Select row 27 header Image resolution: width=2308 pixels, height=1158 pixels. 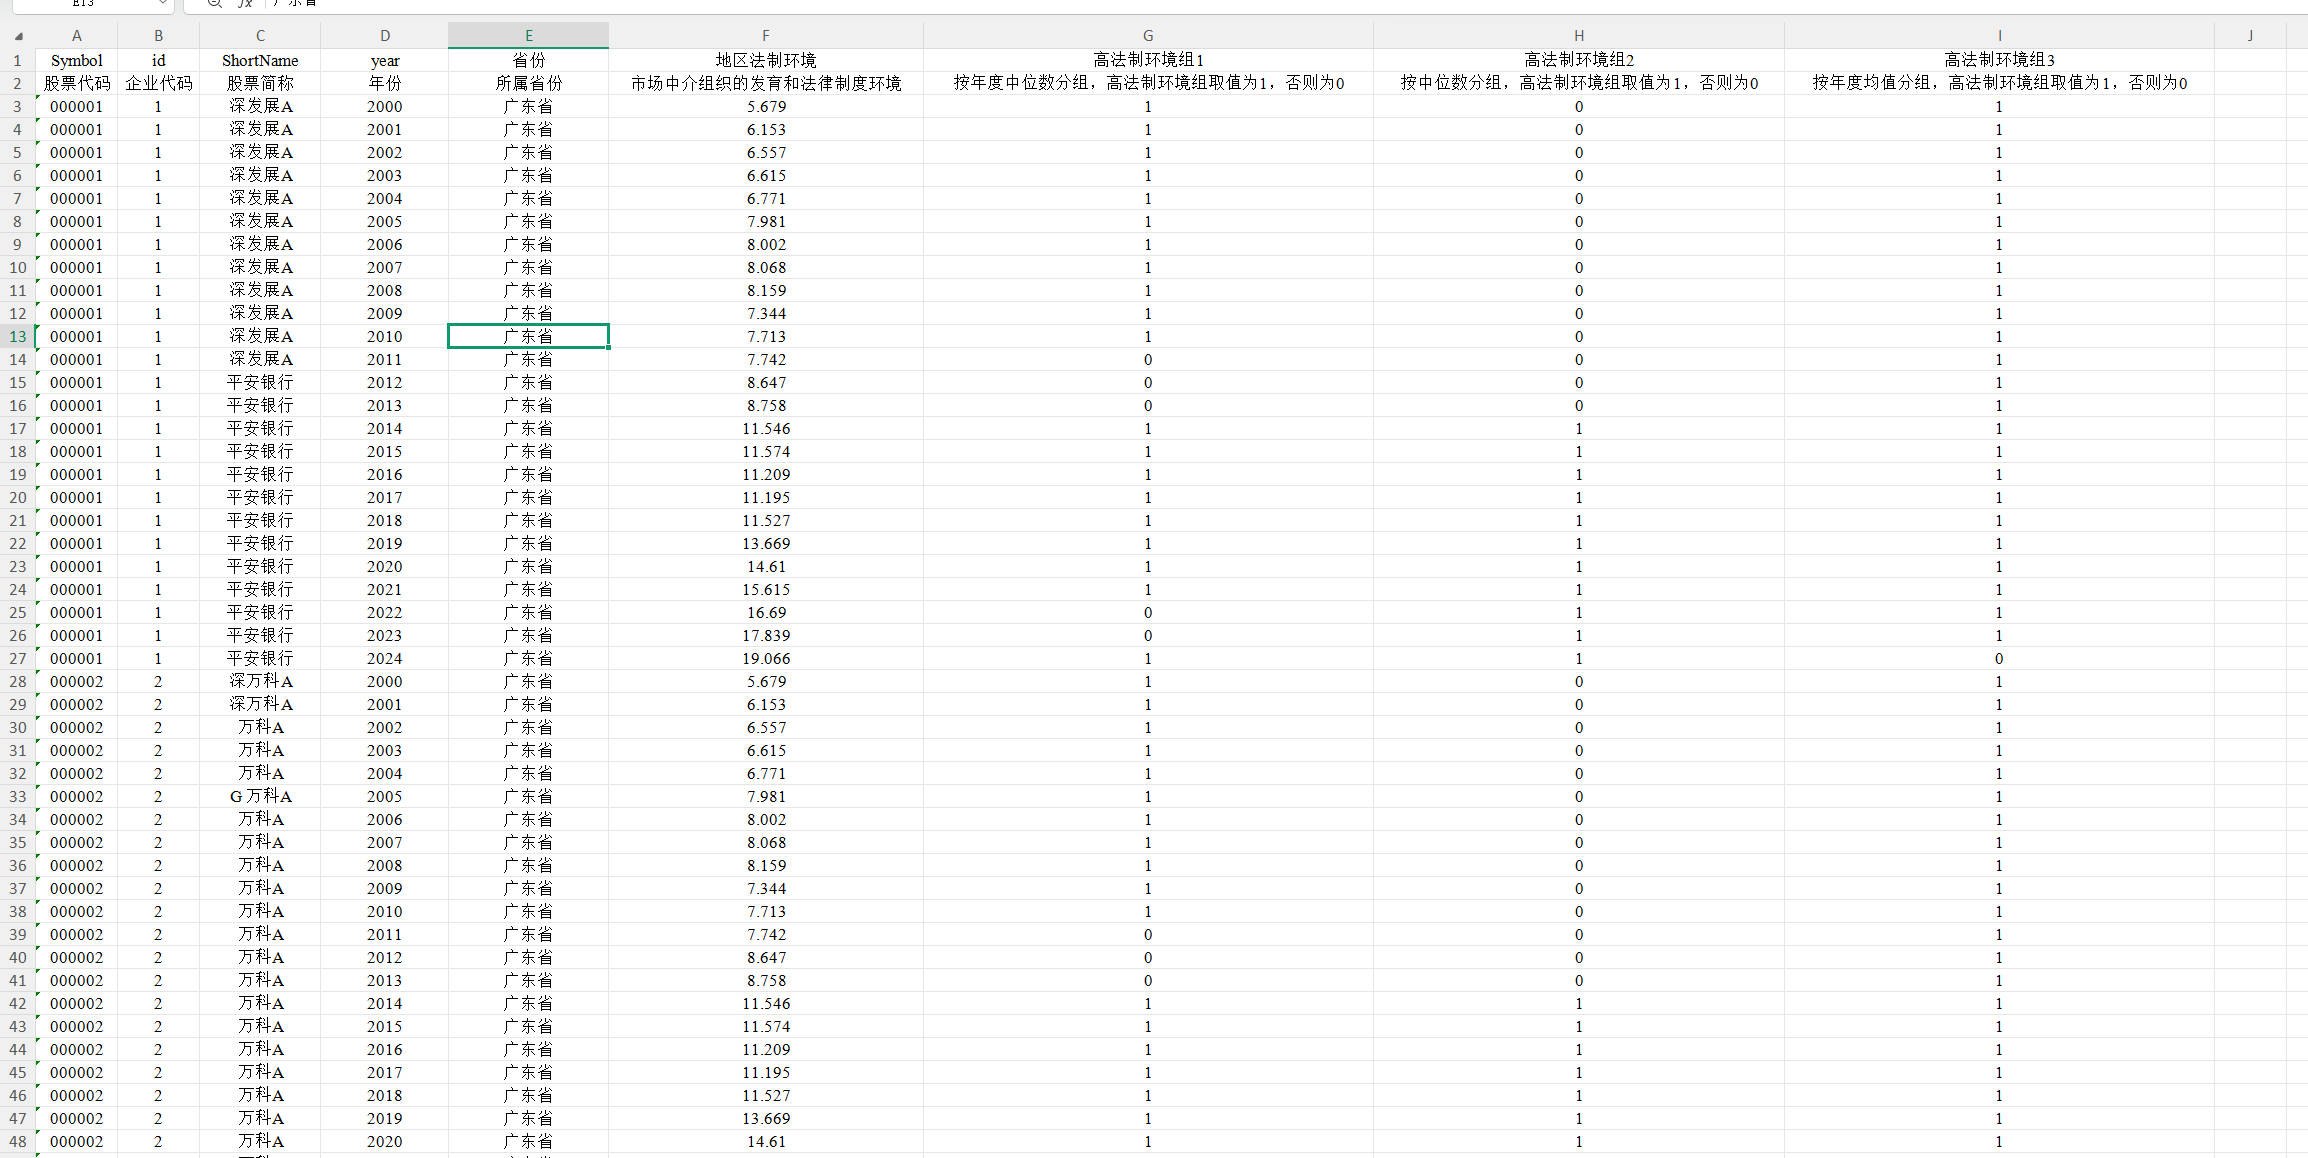click(x=17, y=659)
